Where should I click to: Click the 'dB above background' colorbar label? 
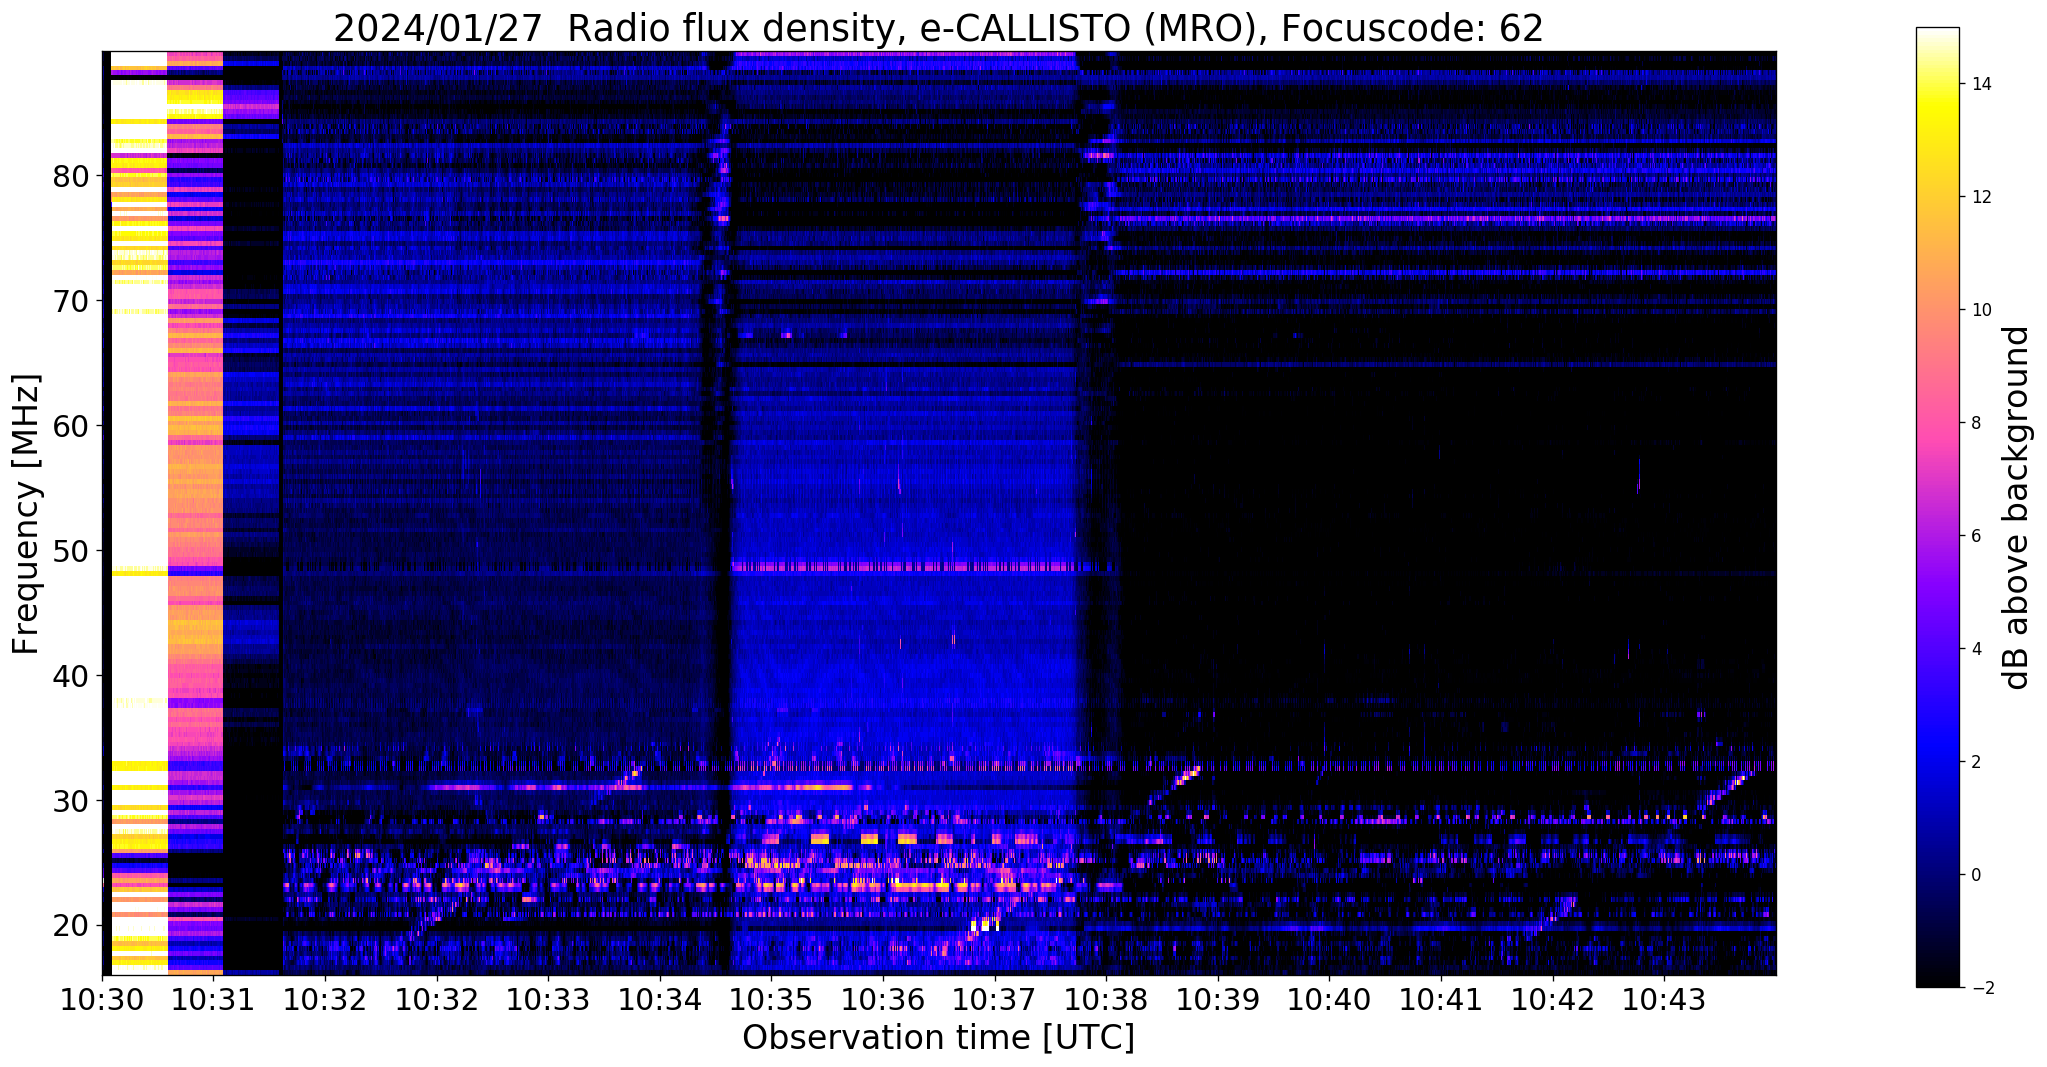click(x=2017, y=508)
